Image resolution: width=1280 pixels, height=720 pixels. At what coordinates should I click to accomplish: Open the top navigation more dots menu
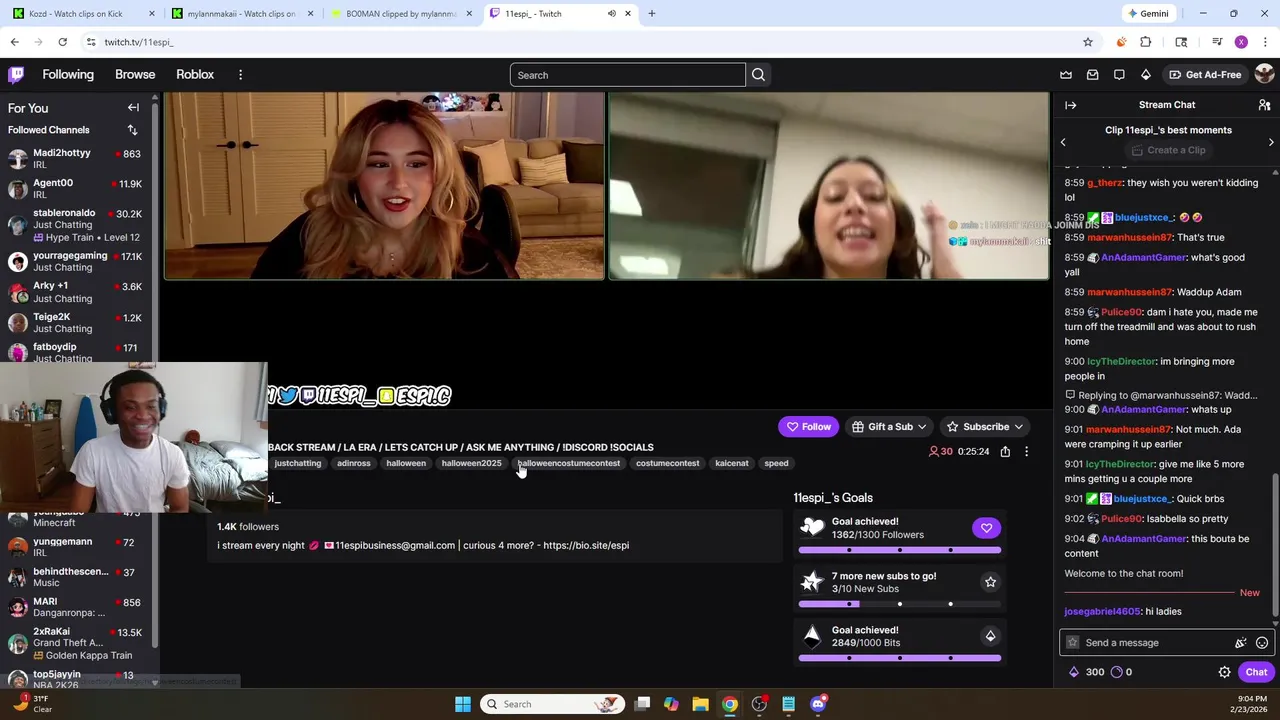point(240,75)
